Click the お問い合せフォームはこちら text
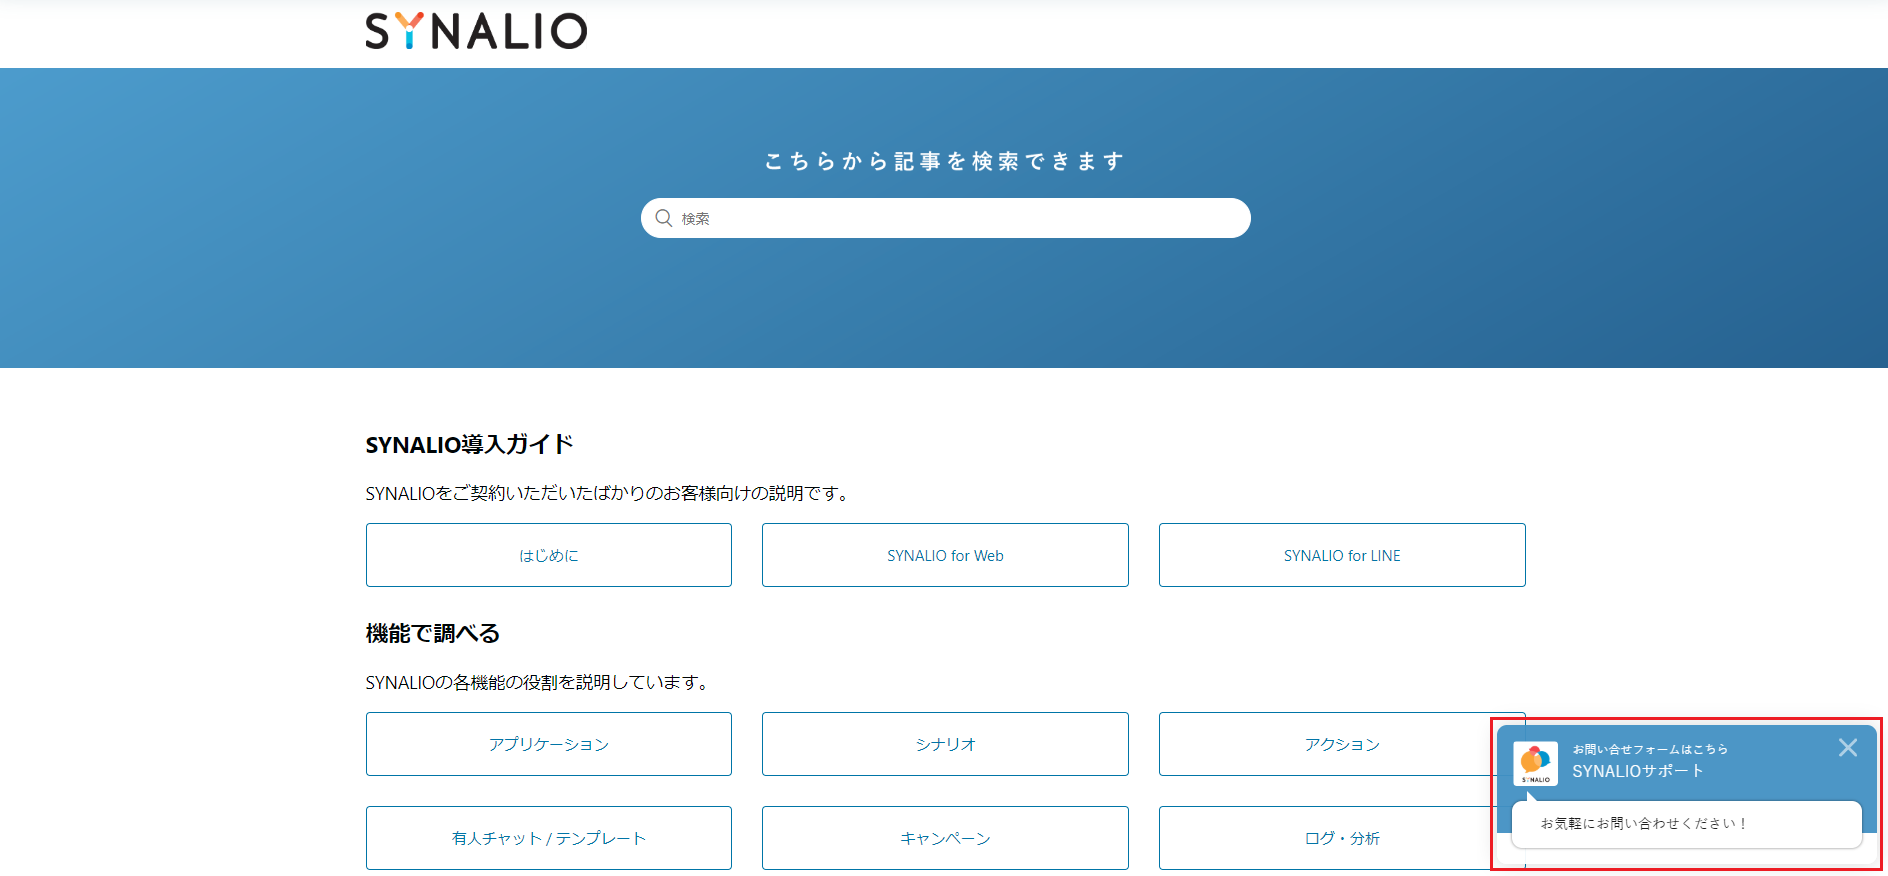The image size is (1888, 876). point(1650,749)
